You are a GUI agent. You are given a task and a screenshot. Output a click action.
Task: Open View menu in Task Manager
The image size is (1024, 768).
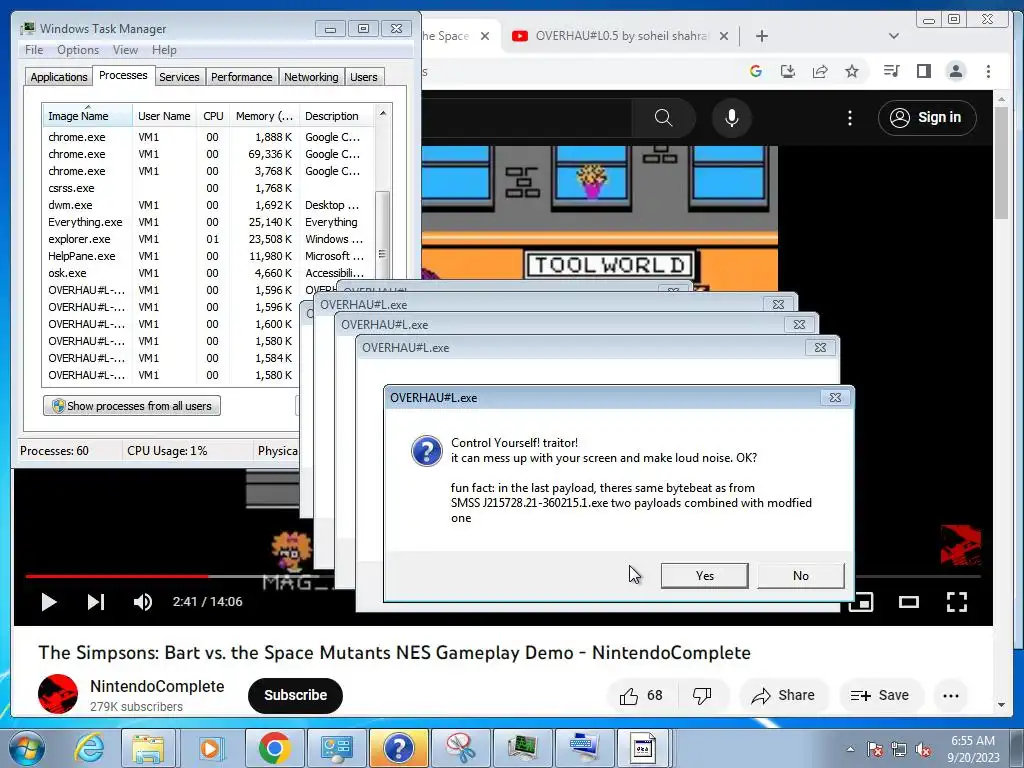tap(125, 50)
